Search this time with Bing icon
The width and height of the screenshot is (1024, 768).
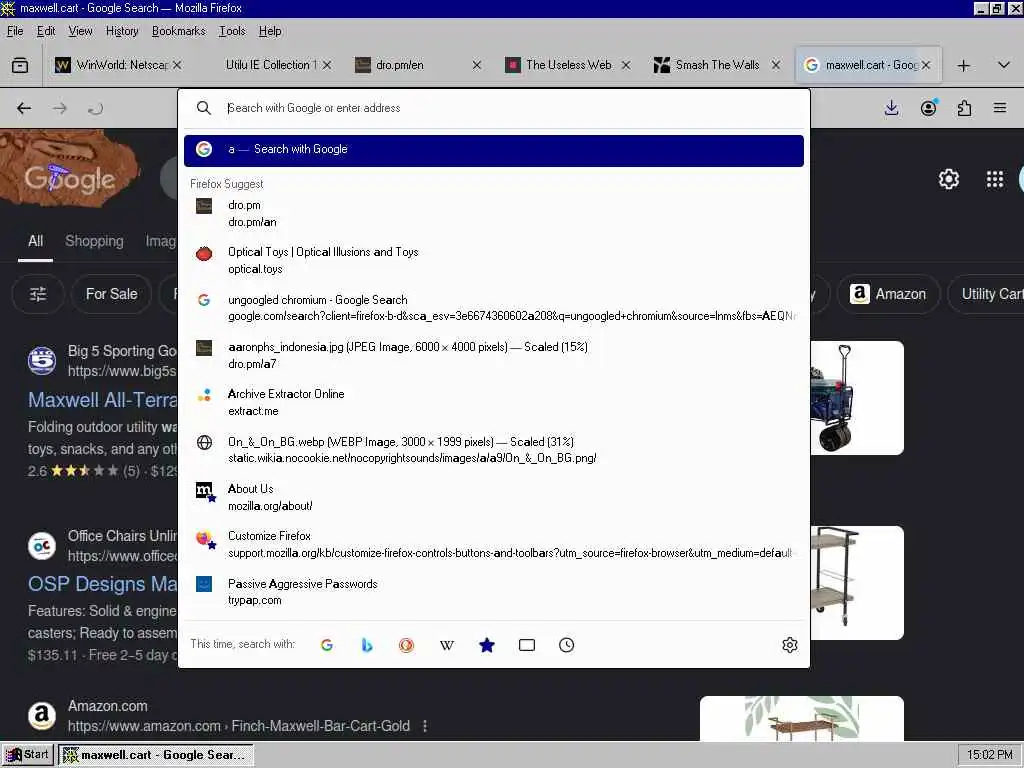[x=367, y=645]
